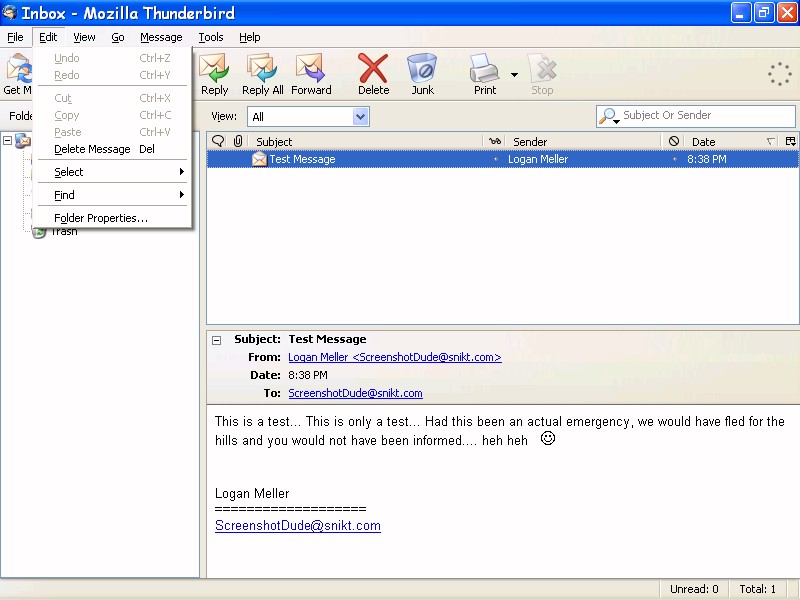The image size is (800, 600).
Task: Click the signature email link in the message body
Action: tap(298, 526)
